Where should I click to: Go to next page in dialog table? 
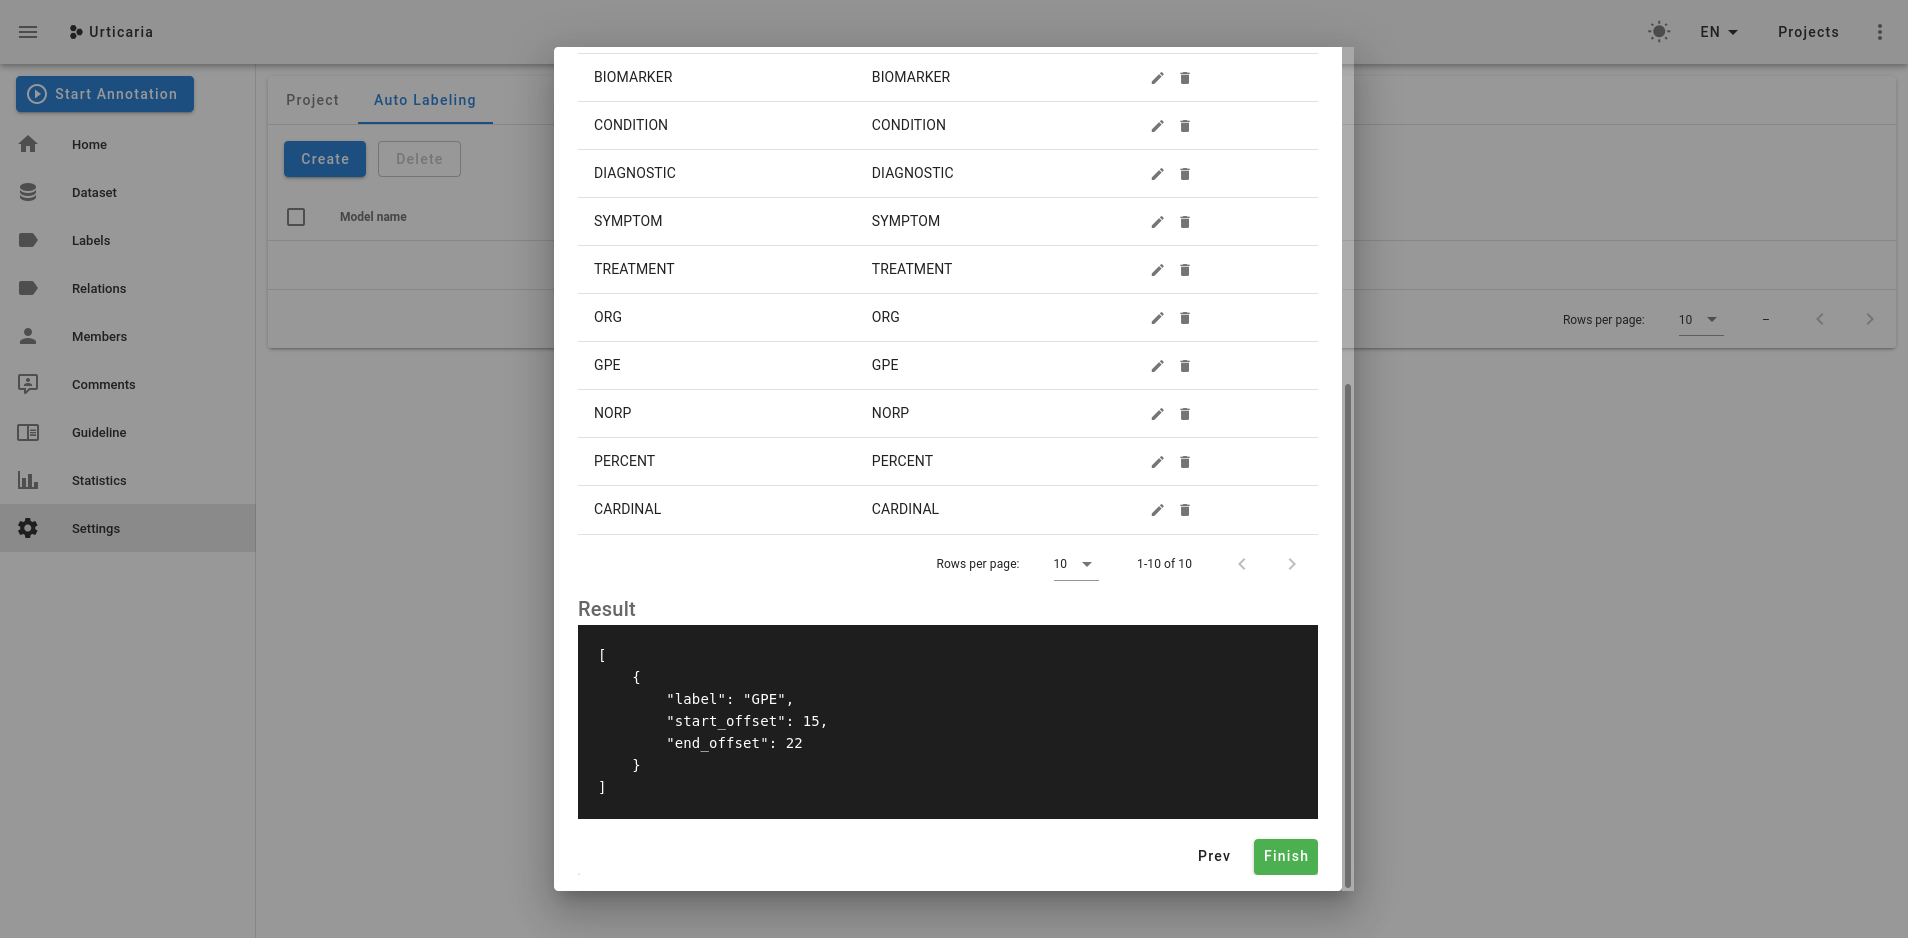pos(1292,564)
